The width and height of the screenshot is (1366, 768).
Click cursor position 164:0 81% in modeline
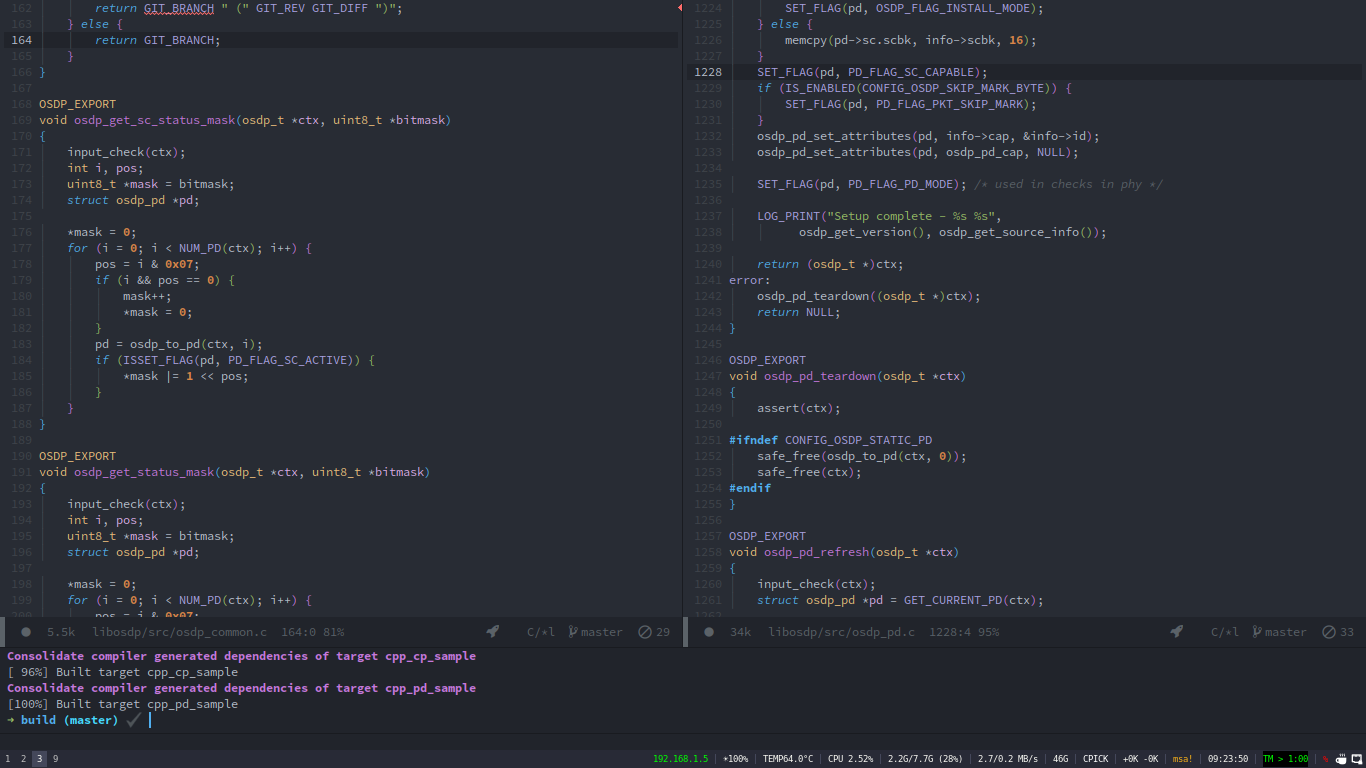[x=312, y=632]
